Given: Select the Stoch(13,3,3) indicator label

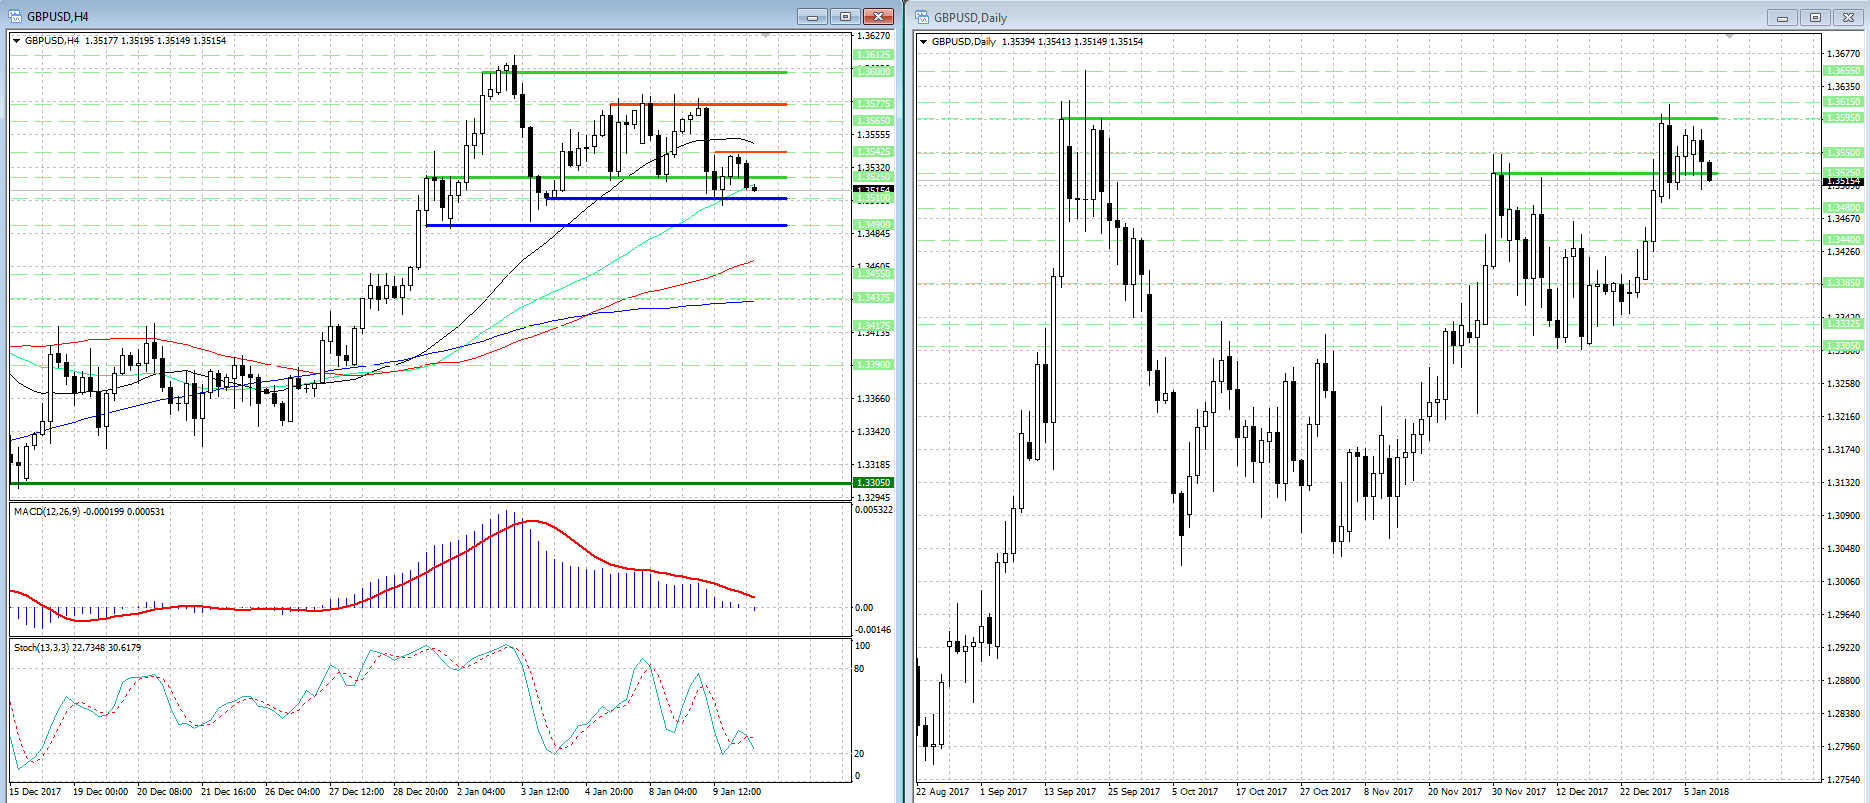Looking at the screenshot, I should pyautogui.click(x=77, y=648).
